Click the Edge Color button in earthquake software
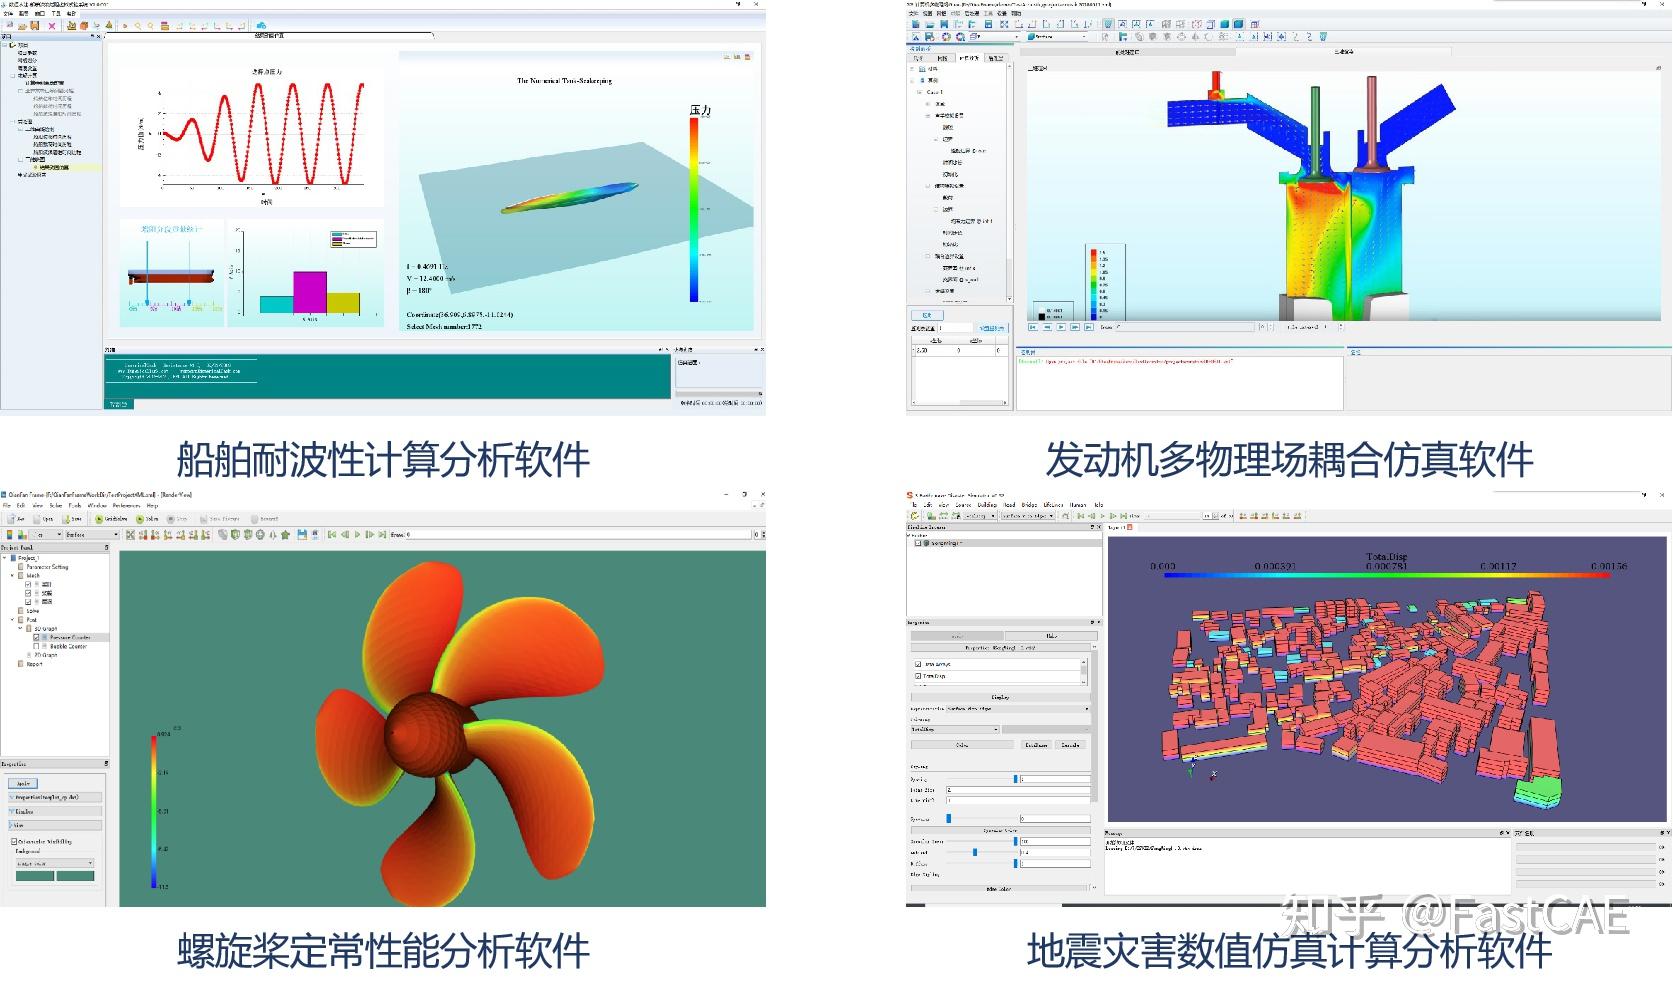The height and width of the screenshot is (983, 1673). click(x=1037, y=746)
